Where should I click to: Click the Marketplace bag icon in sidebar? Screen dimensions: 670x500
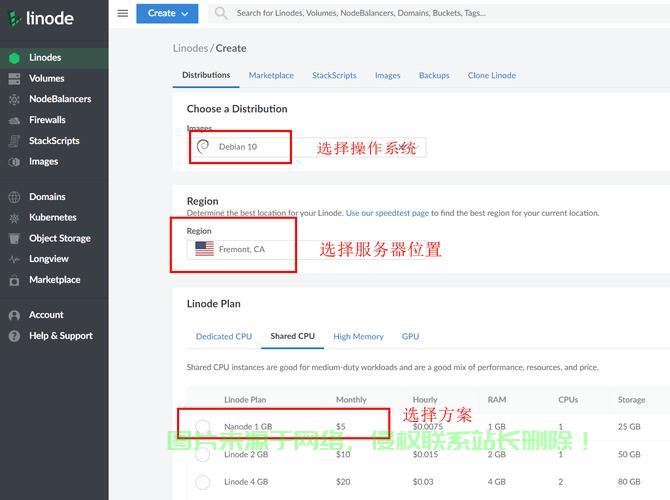tap(14, 280)
